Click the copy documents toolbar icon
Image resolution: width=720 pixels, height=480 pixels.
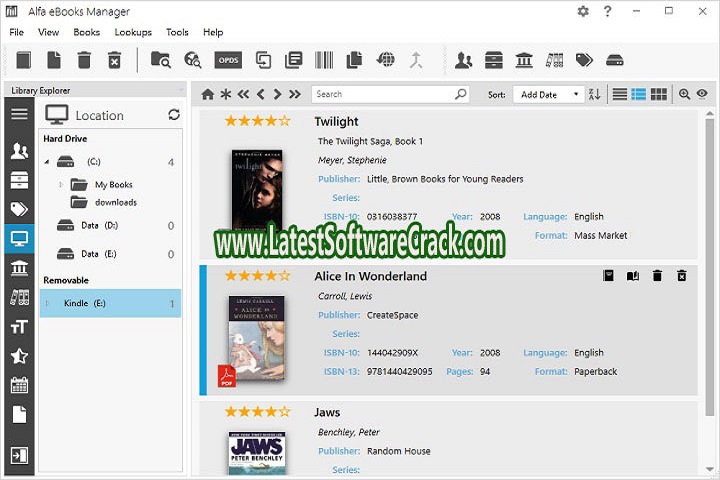pyautogui.click(x=354, y=60)
